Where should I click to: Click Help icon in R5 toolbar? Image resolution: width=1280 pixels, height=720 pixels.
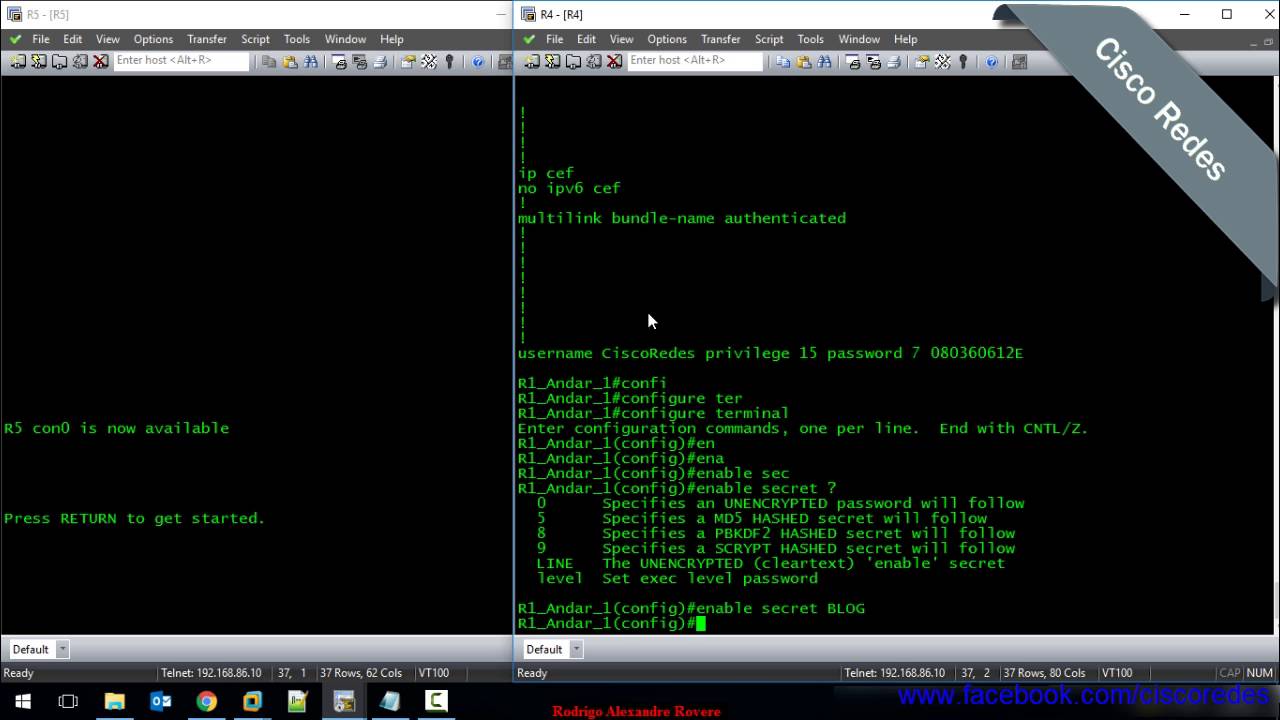click(x=478, y=61)
